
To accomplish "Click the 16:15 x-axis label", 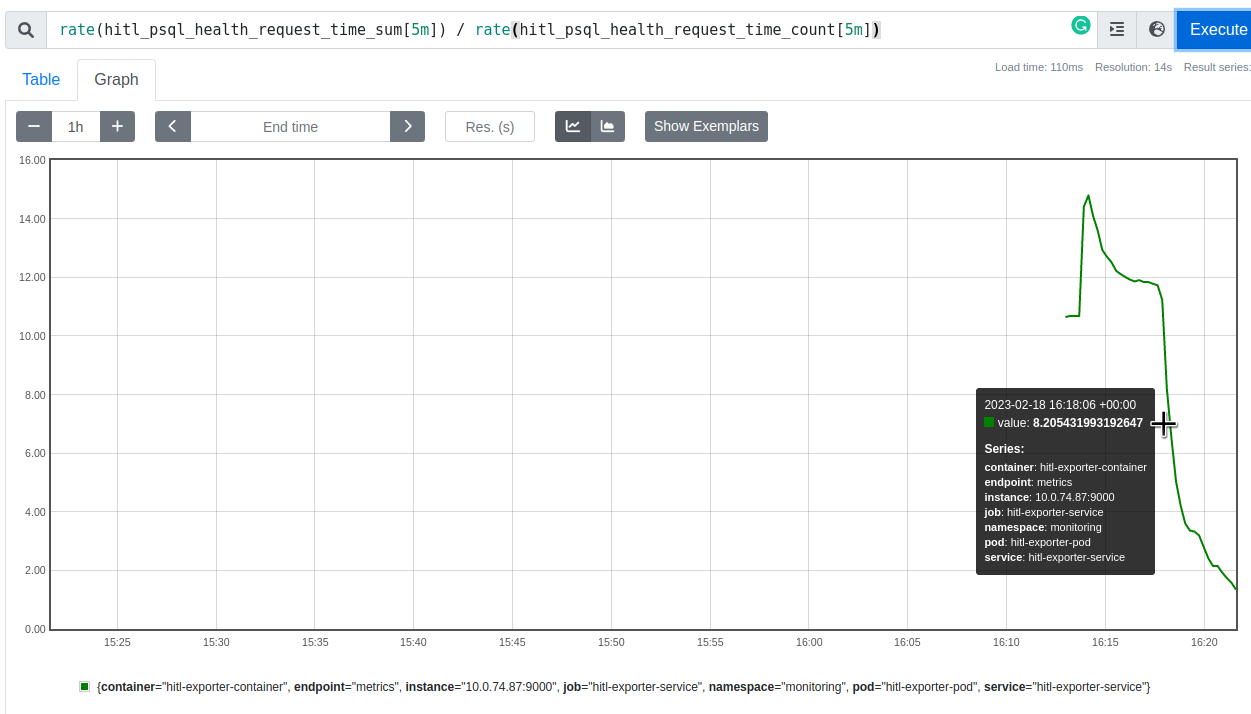I will (1105, 642).
